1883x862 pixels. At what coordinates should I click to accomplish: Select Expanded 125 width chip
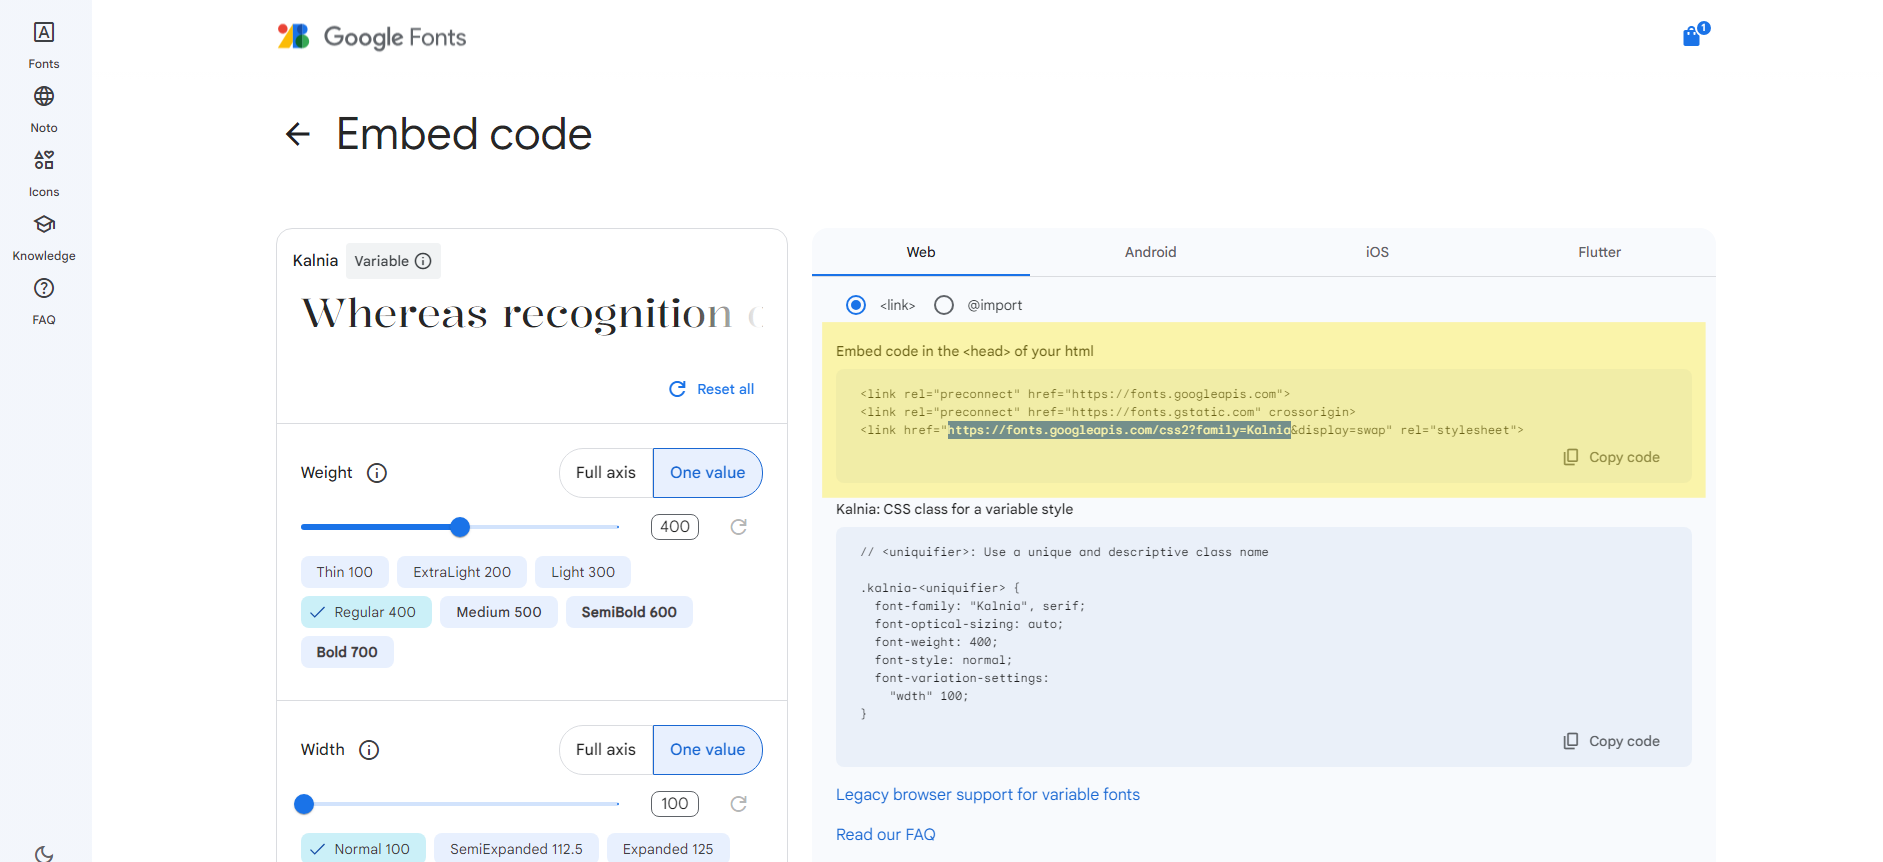668,849
